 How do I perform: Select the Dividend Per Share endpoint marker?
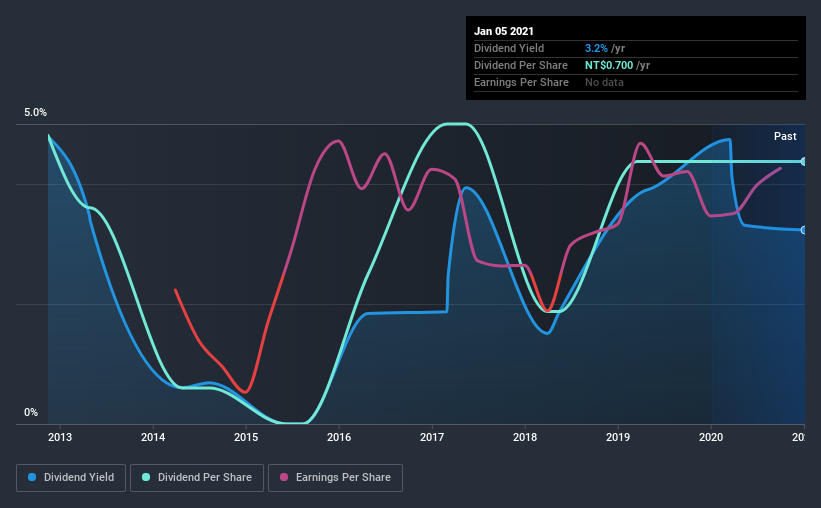[803, 161]
